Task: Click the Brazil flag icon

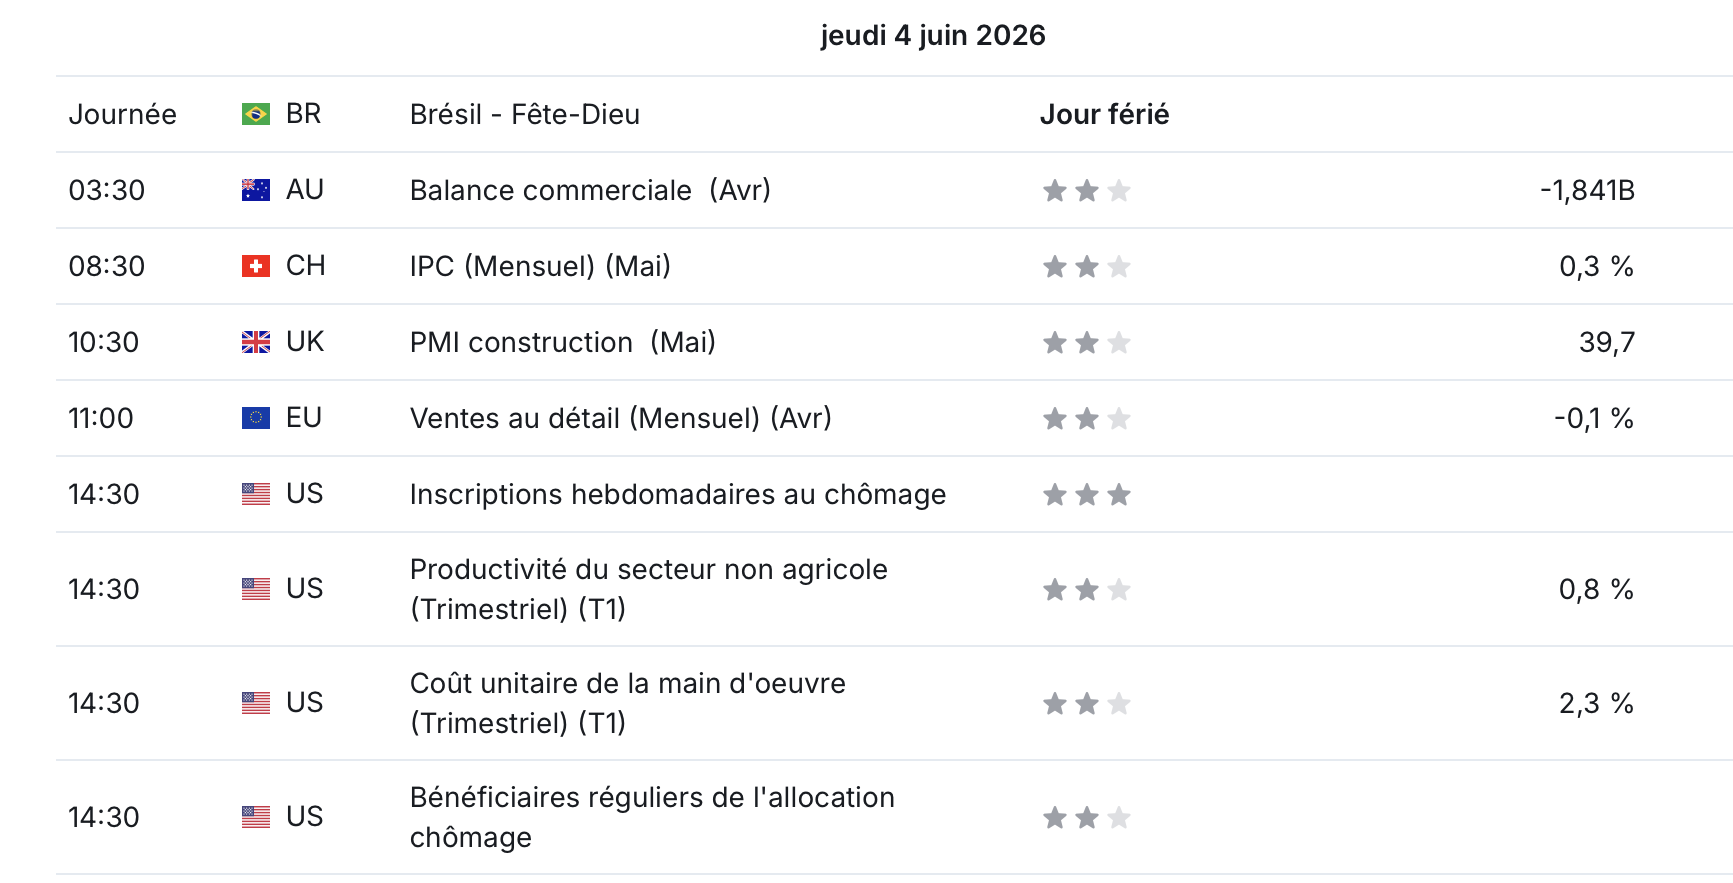Action: (256, 114)
